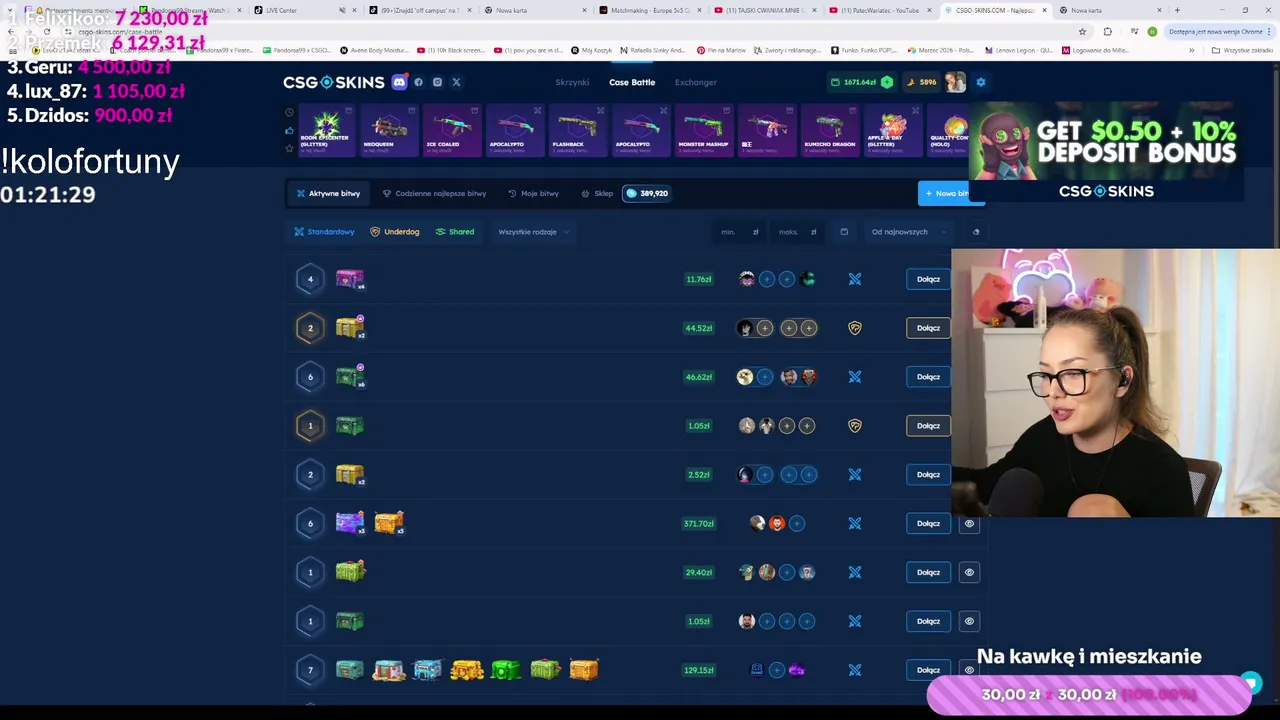Click the CSGO-SKINS logo
1280x720 pixels.
click(333, 82)
